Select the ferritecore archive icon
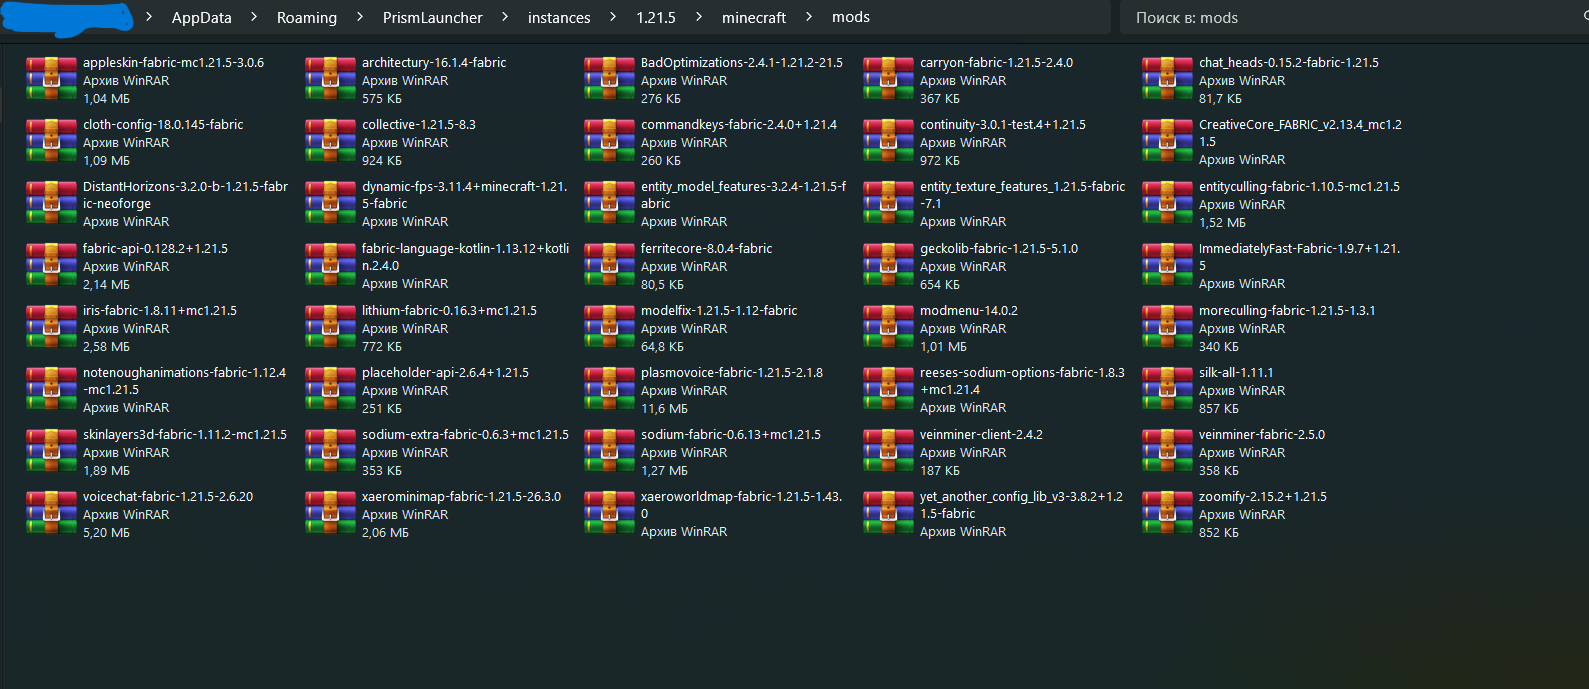Screen dimensions: 1589x689 609,265
